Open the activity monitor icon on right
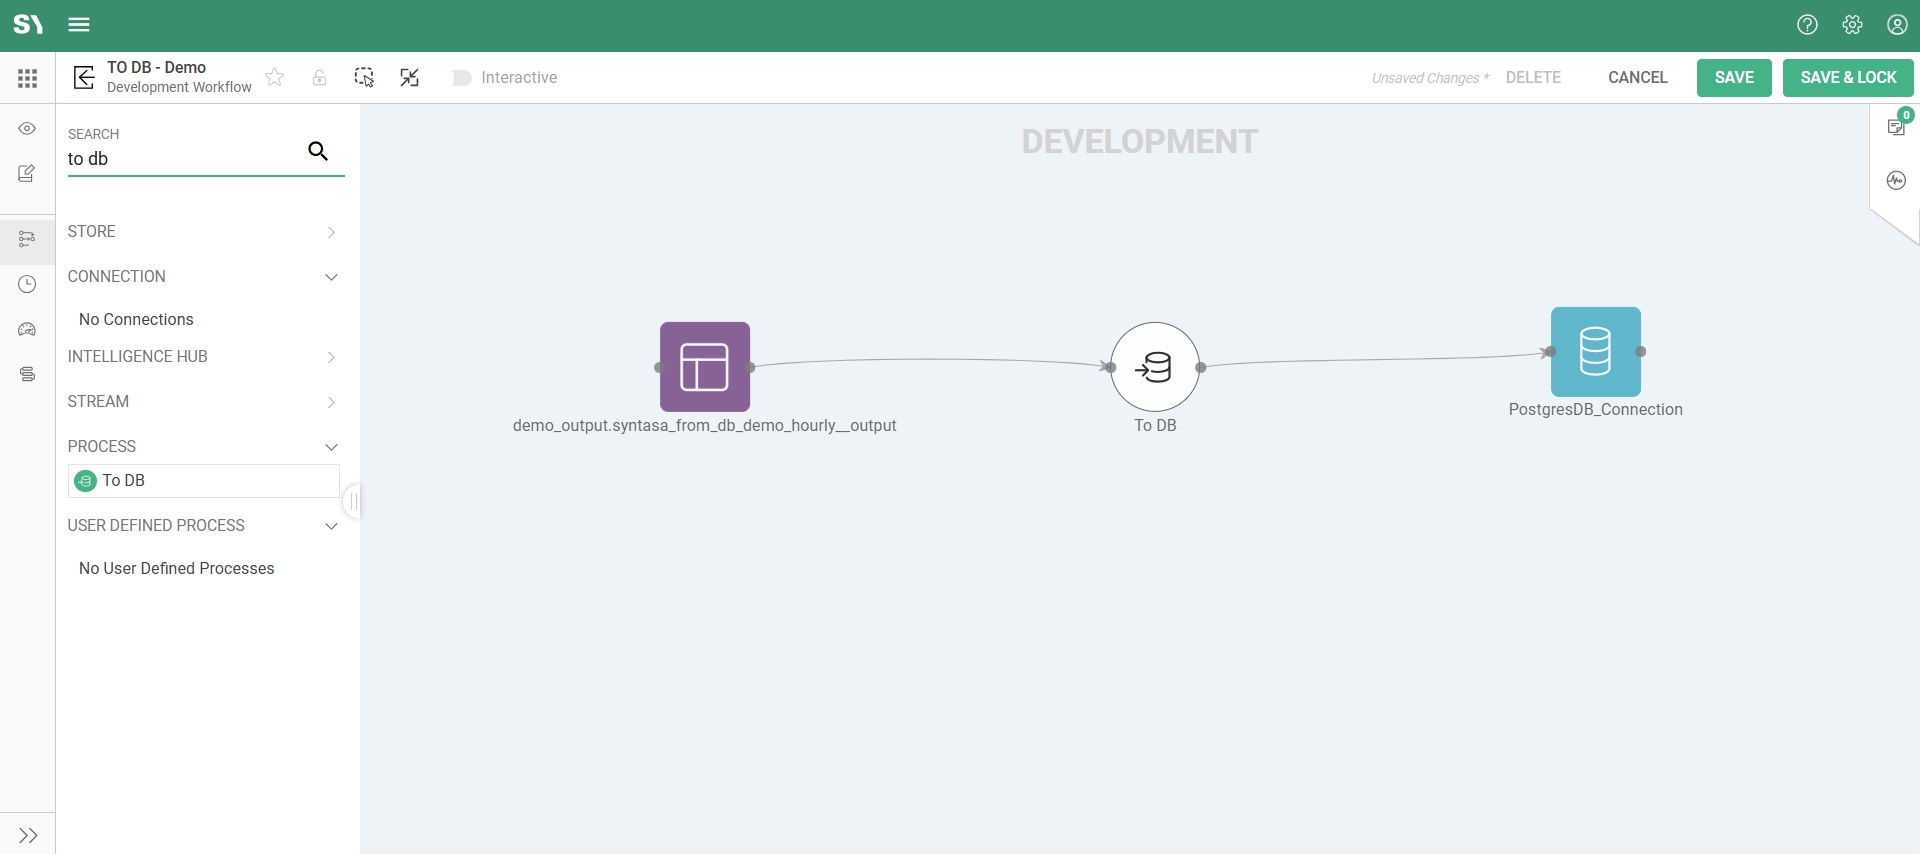The height and width of the screenshot is (854, 1920). point(1896,180)
